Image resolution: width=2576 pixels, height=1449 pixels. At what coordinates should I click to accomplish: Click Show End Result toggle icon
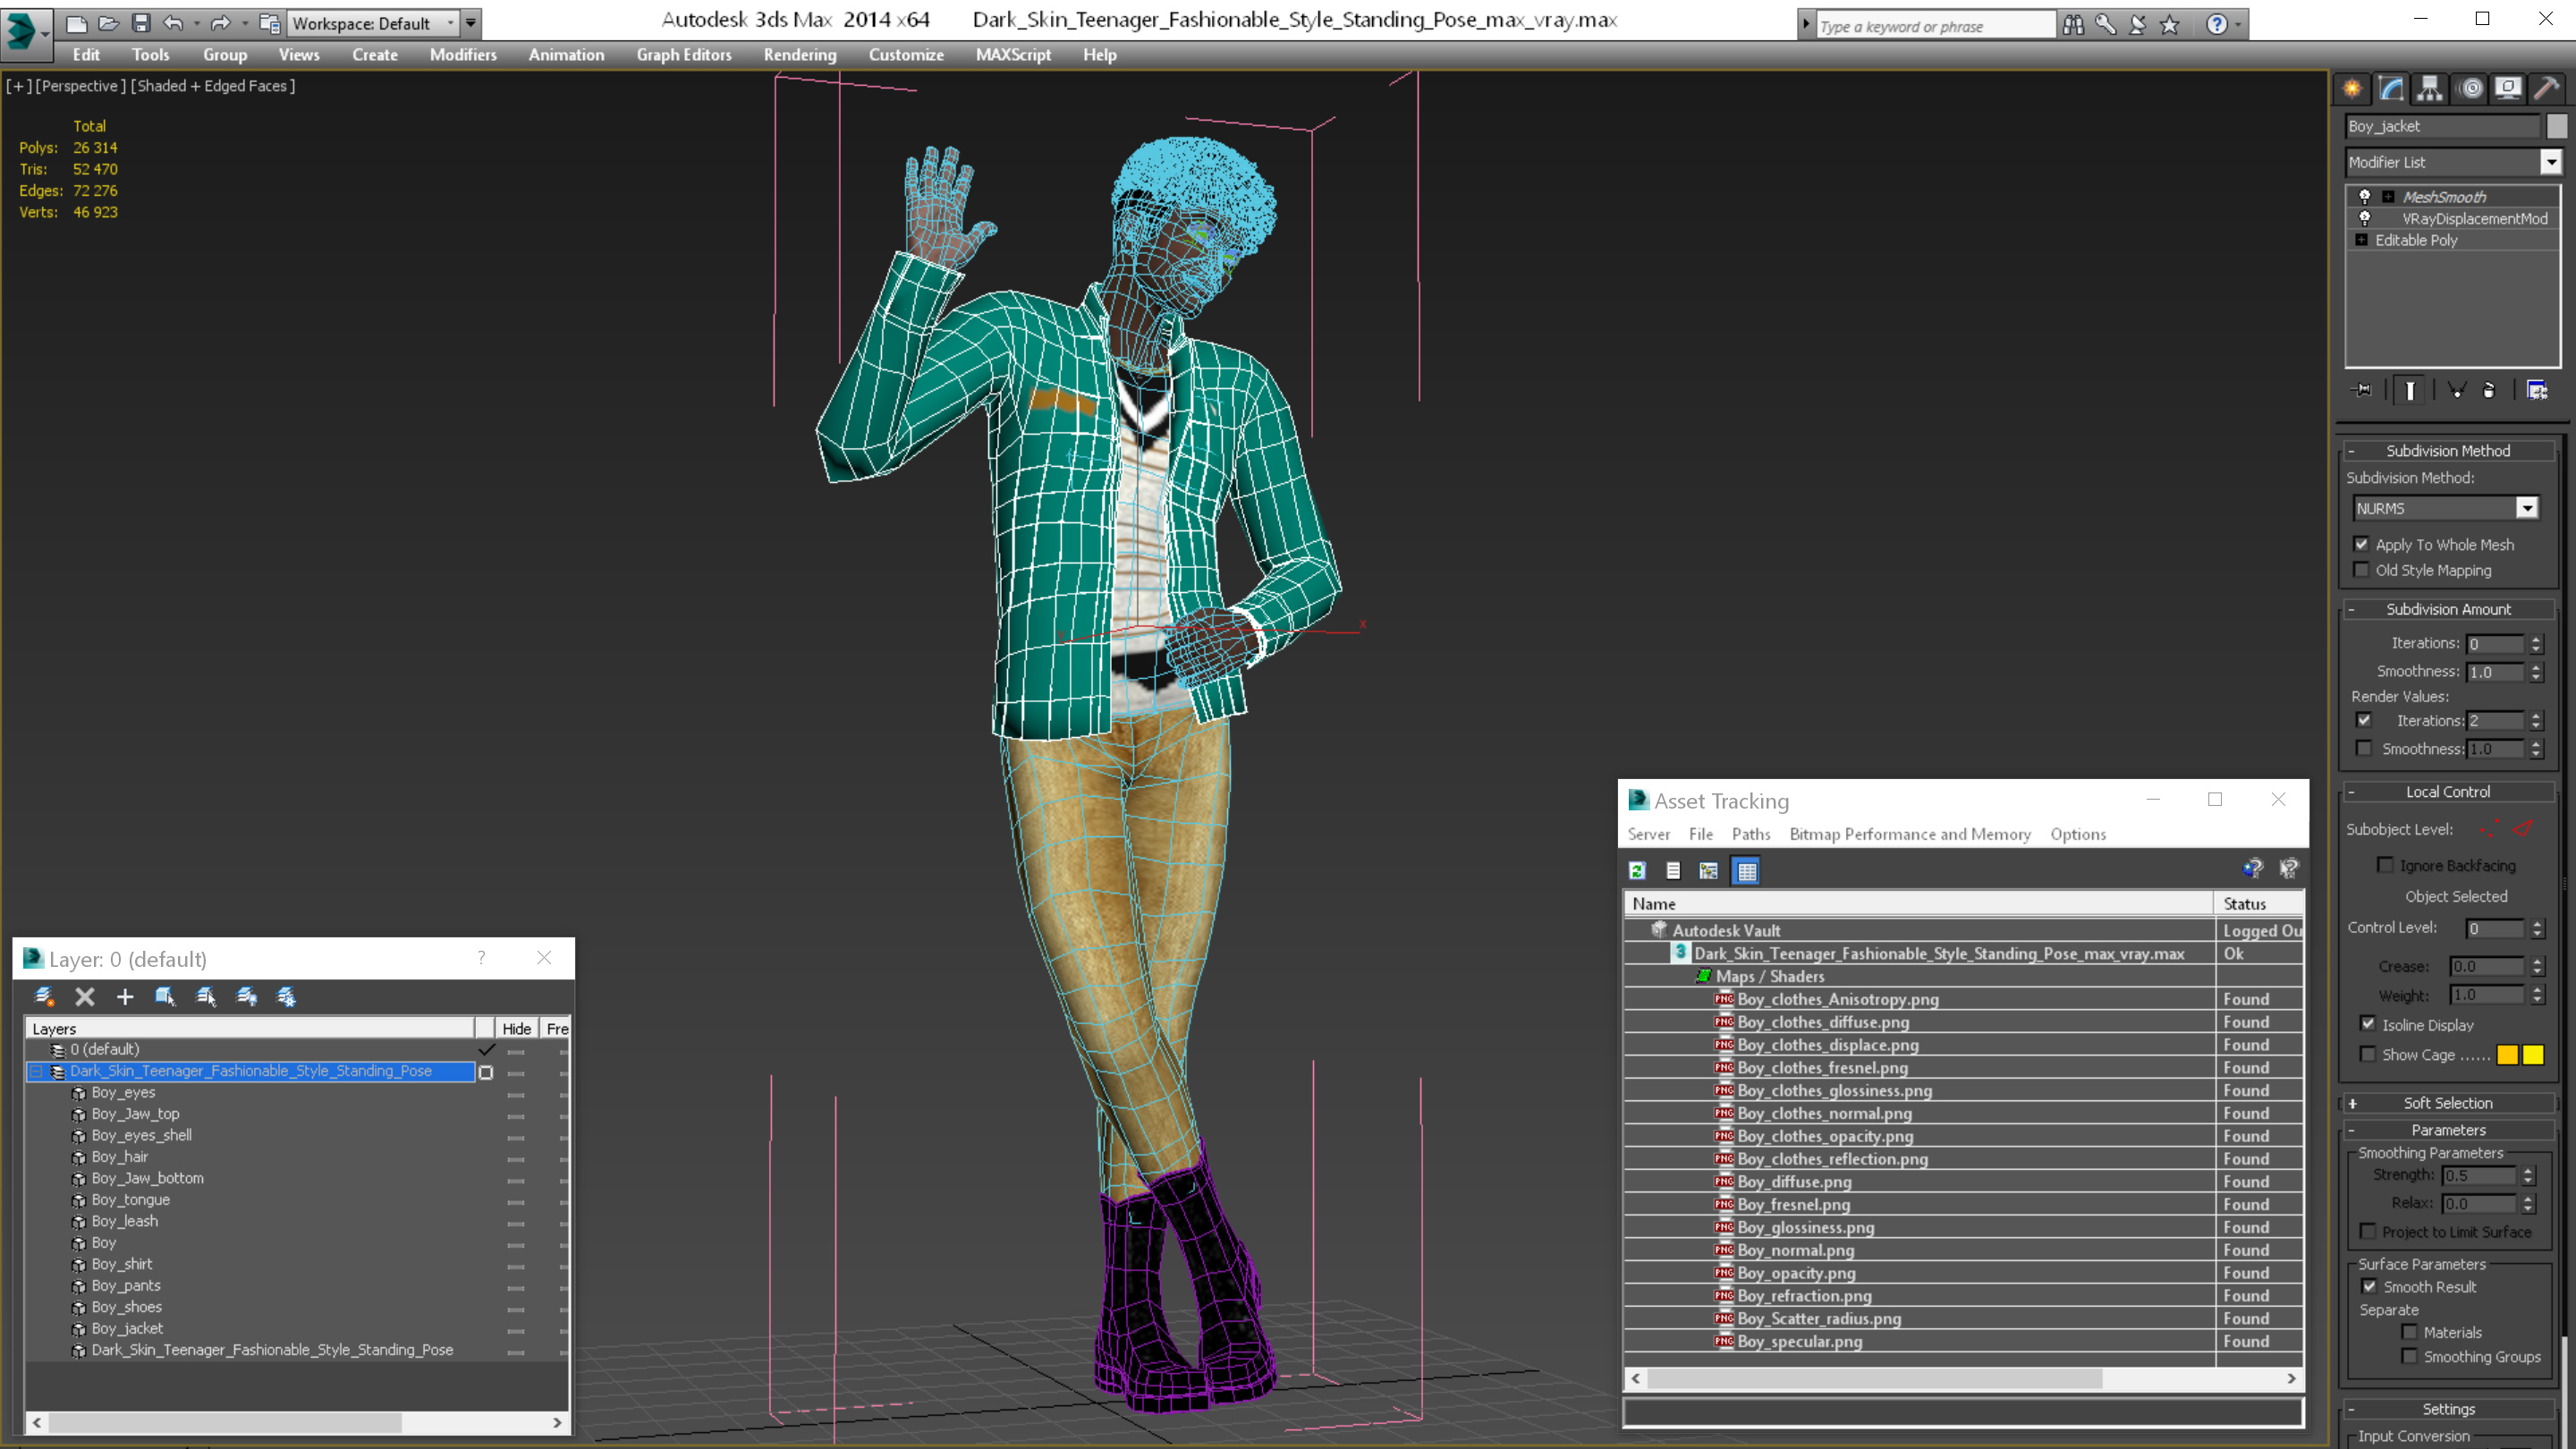(2410, 390)
